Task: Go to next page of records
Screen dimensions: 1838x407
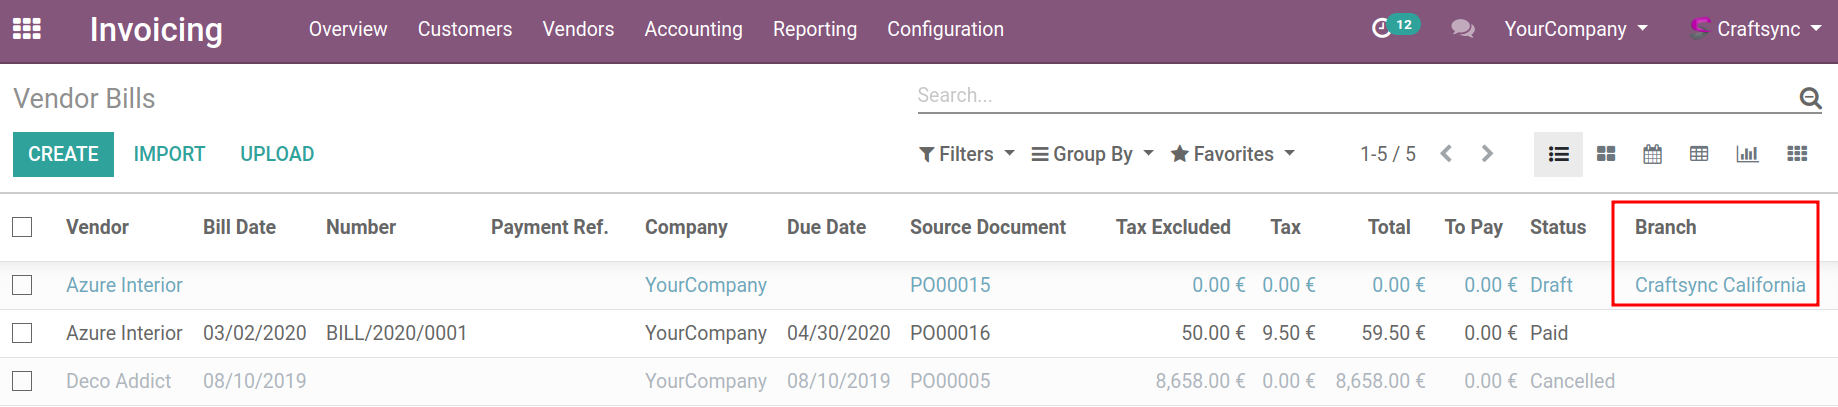Action: (1487, 154)
